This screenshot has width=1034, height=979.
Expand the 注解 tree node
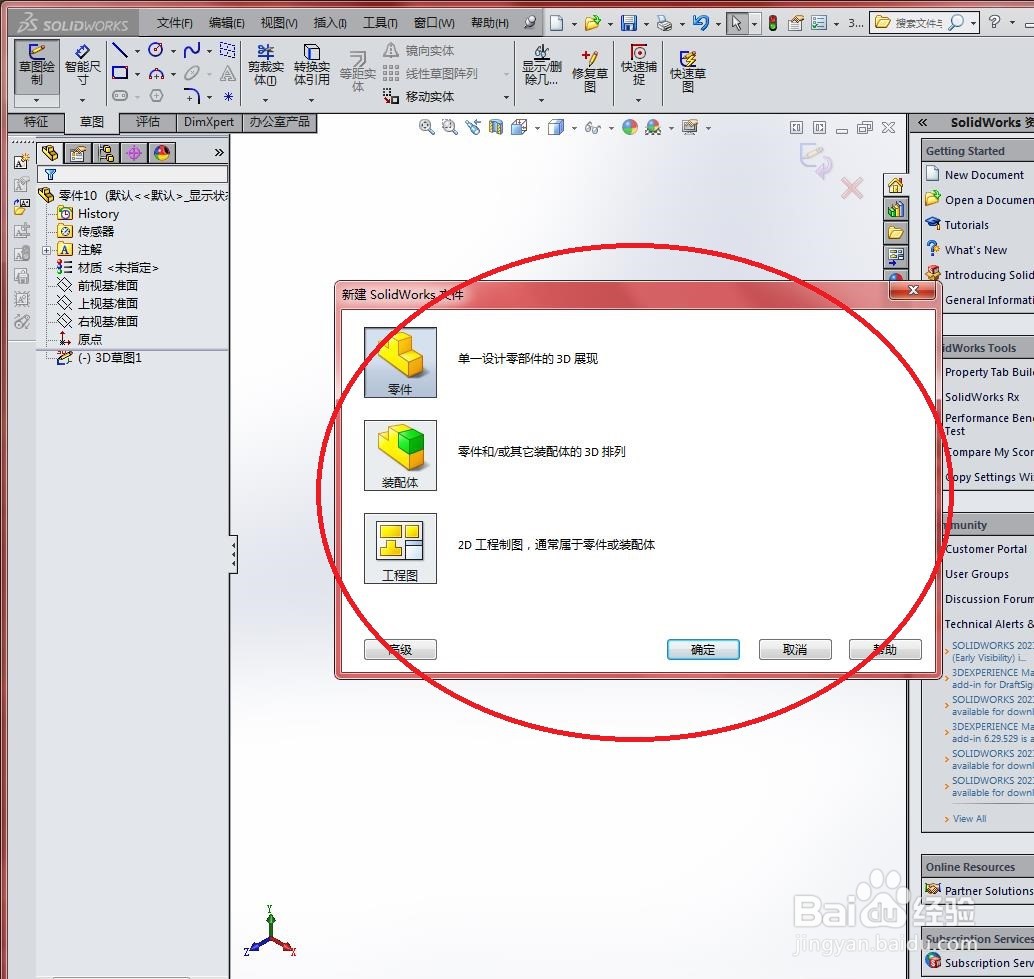(46, 250)
